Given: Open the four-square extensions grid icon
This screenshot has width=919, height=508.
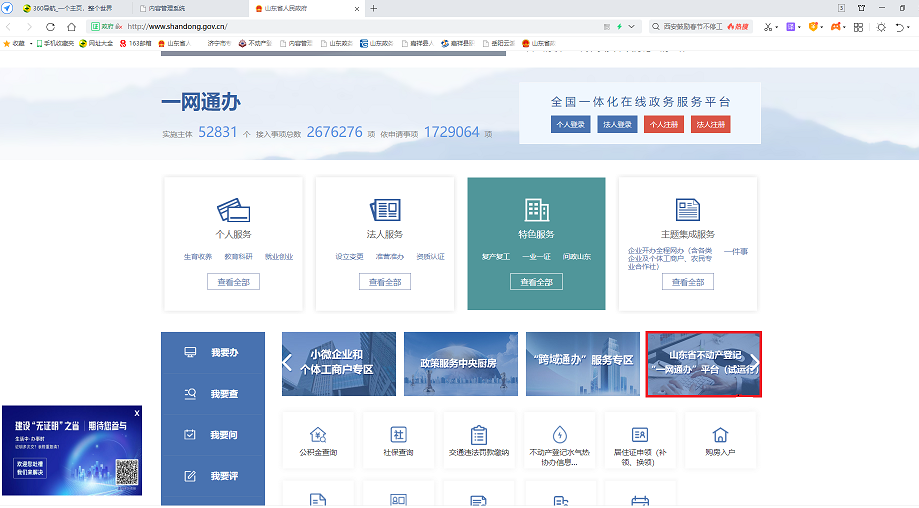Looking at the screenshot, I should click(x=858, y=27).
